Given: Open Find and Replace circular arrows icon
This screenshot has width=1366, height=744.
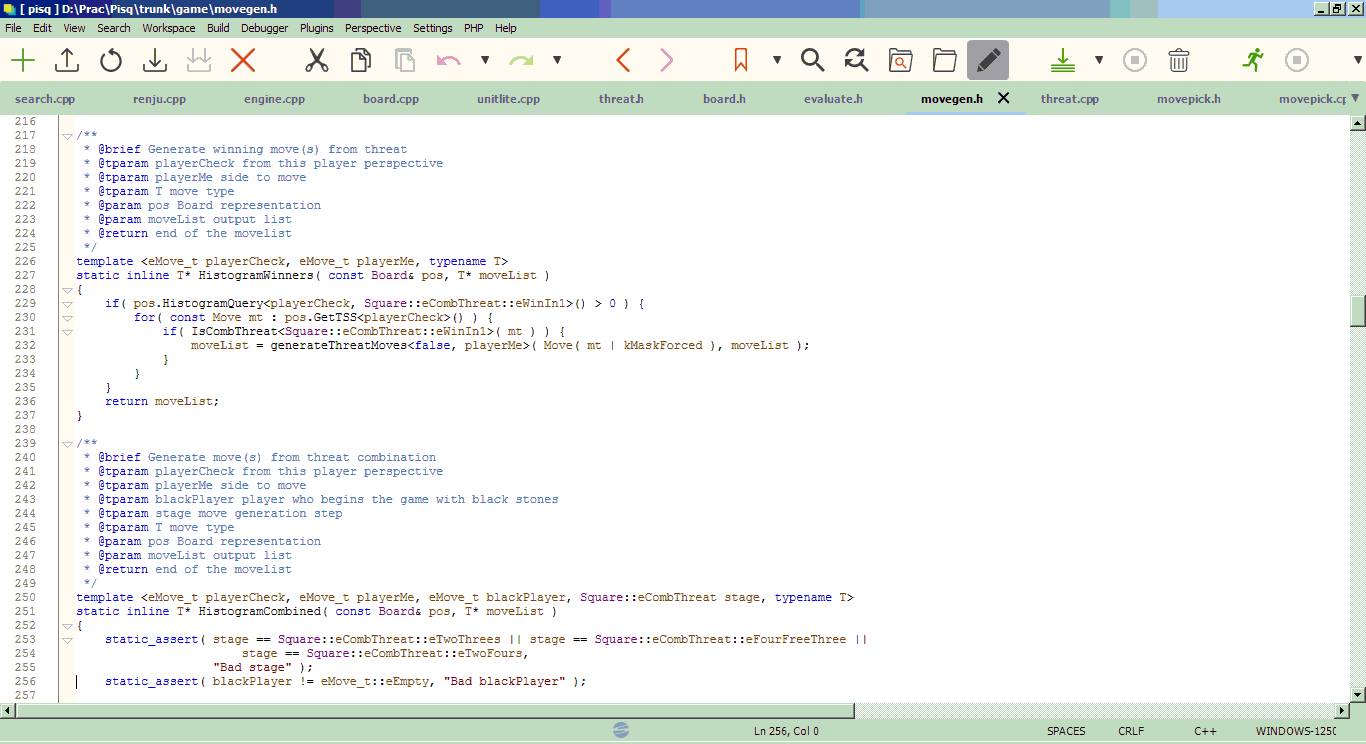Looking at the screenshot, I should (856, 60).
